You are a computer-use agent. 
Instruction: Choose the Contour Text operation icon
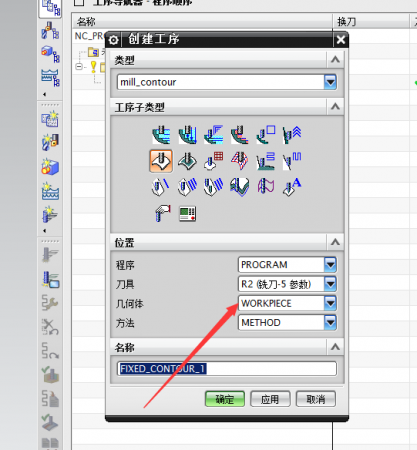pyautogui.click(x=292, y=187)
